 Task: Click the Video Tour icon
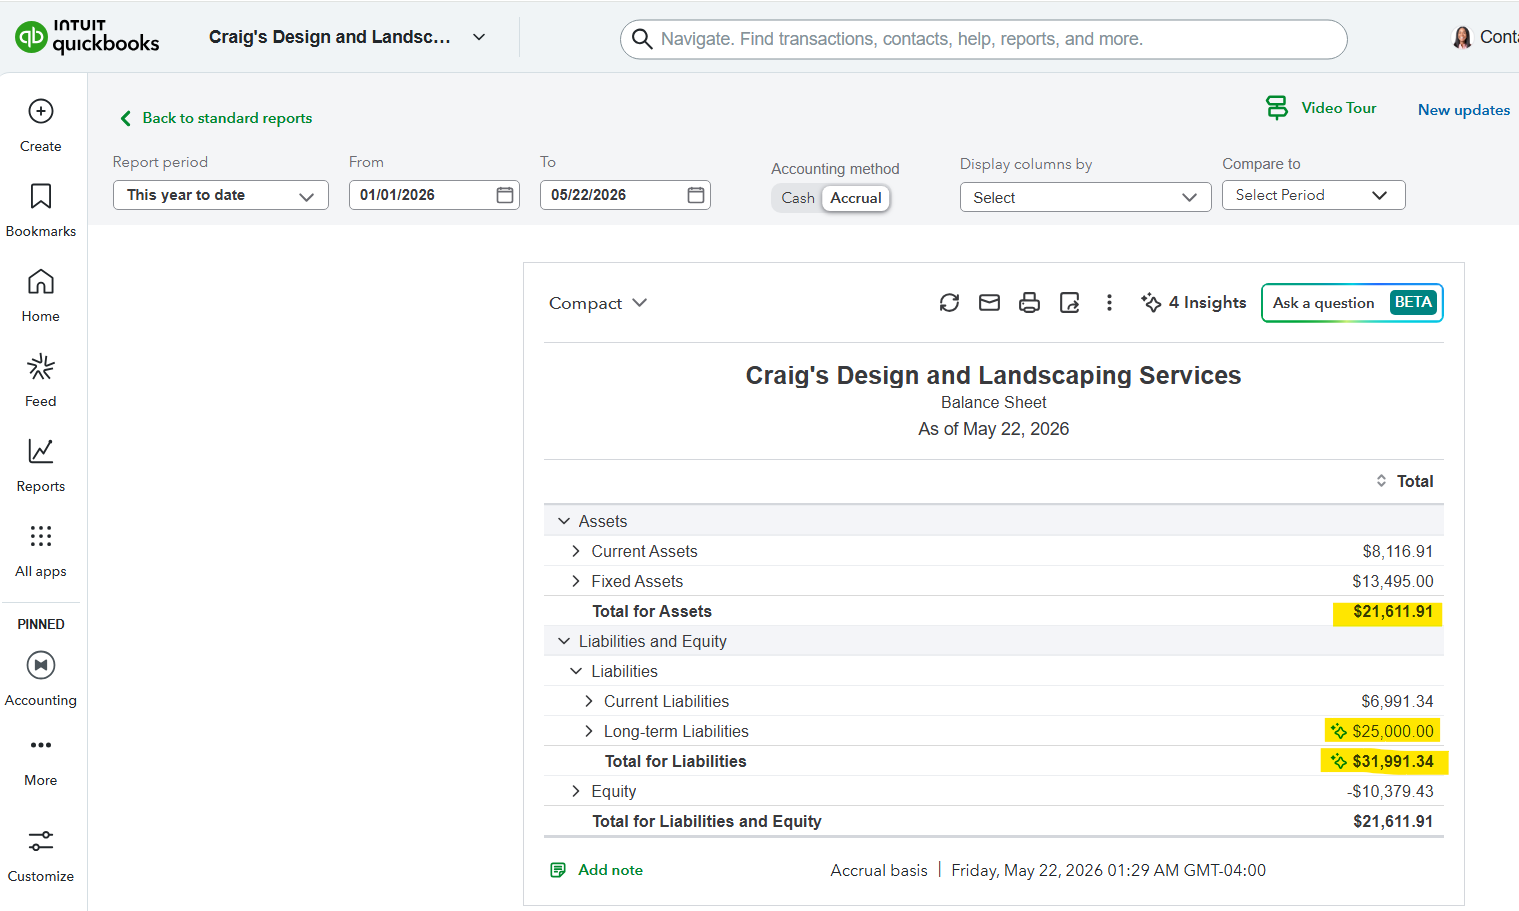click(1277, 108)
